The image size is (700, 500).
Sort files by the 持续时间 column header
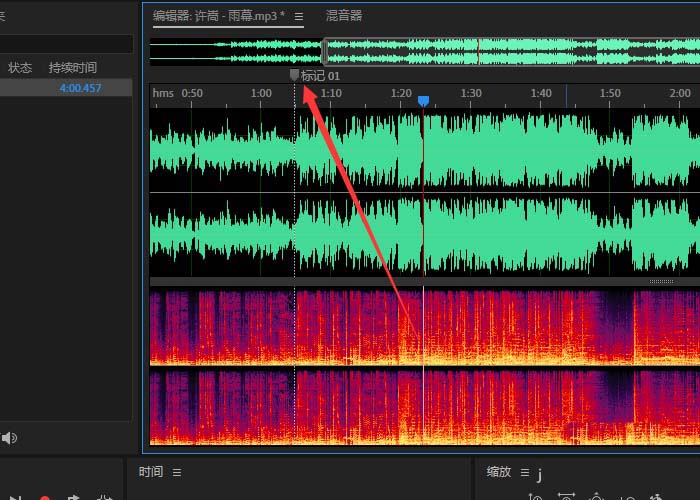(x=73, y=68)
